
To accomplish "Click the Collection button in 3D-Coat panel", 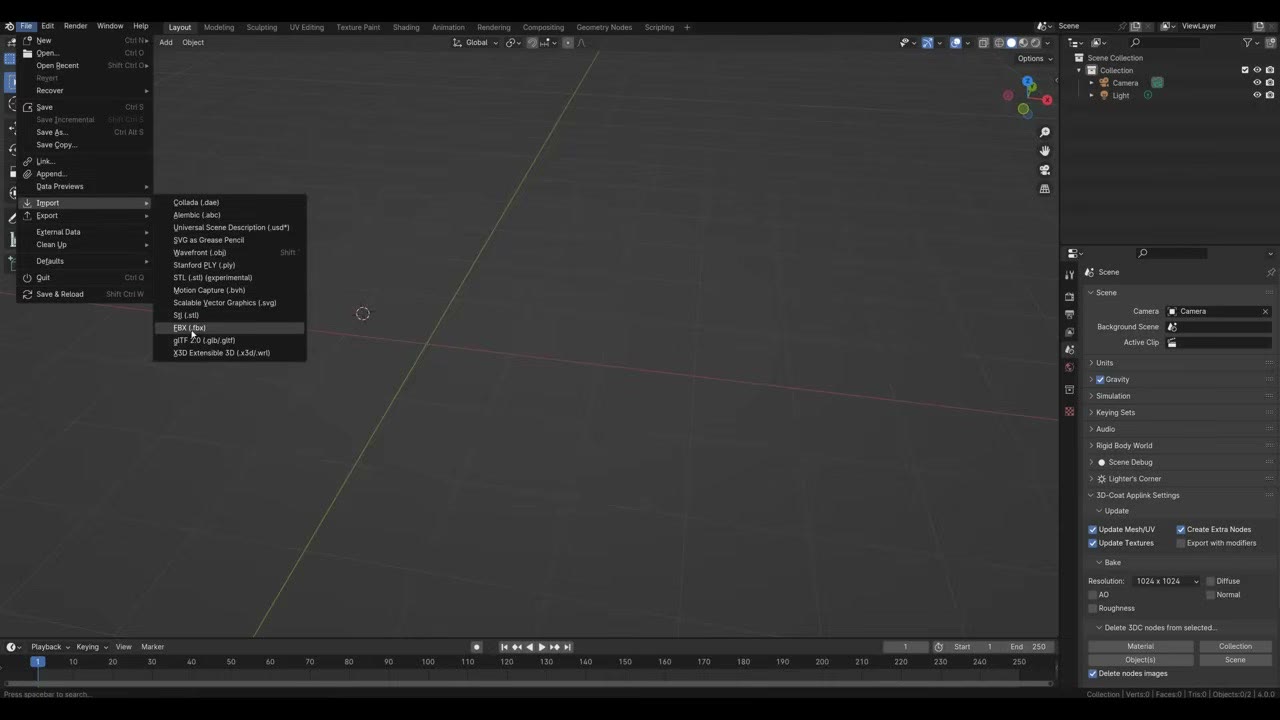I will pyautogui.click(x=1235, y=647).
